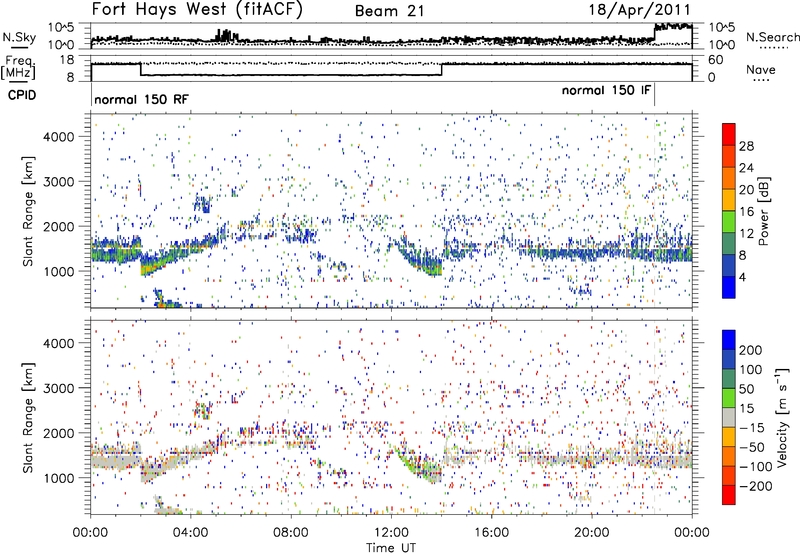Click the date '18/Apr/2011'
The image size is (800, 554).
(x=640, y=10)
